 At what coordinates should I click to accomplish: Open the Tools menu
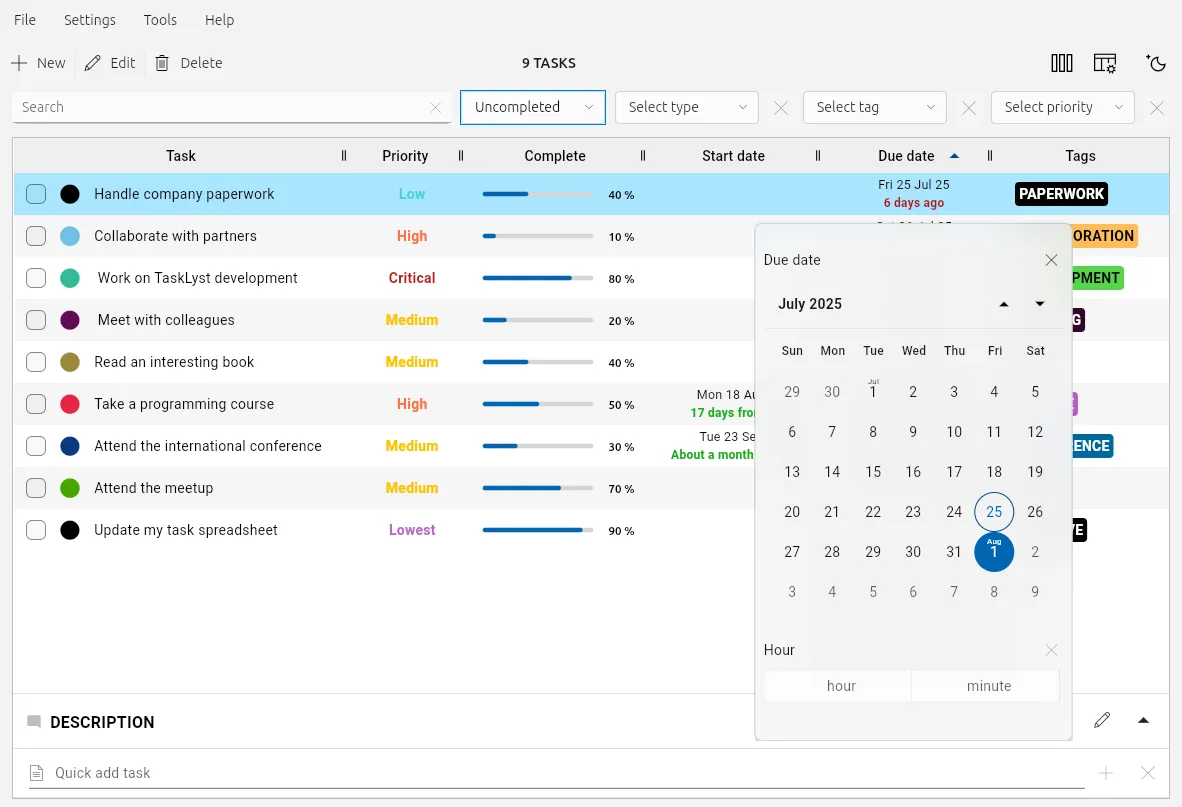160,20
